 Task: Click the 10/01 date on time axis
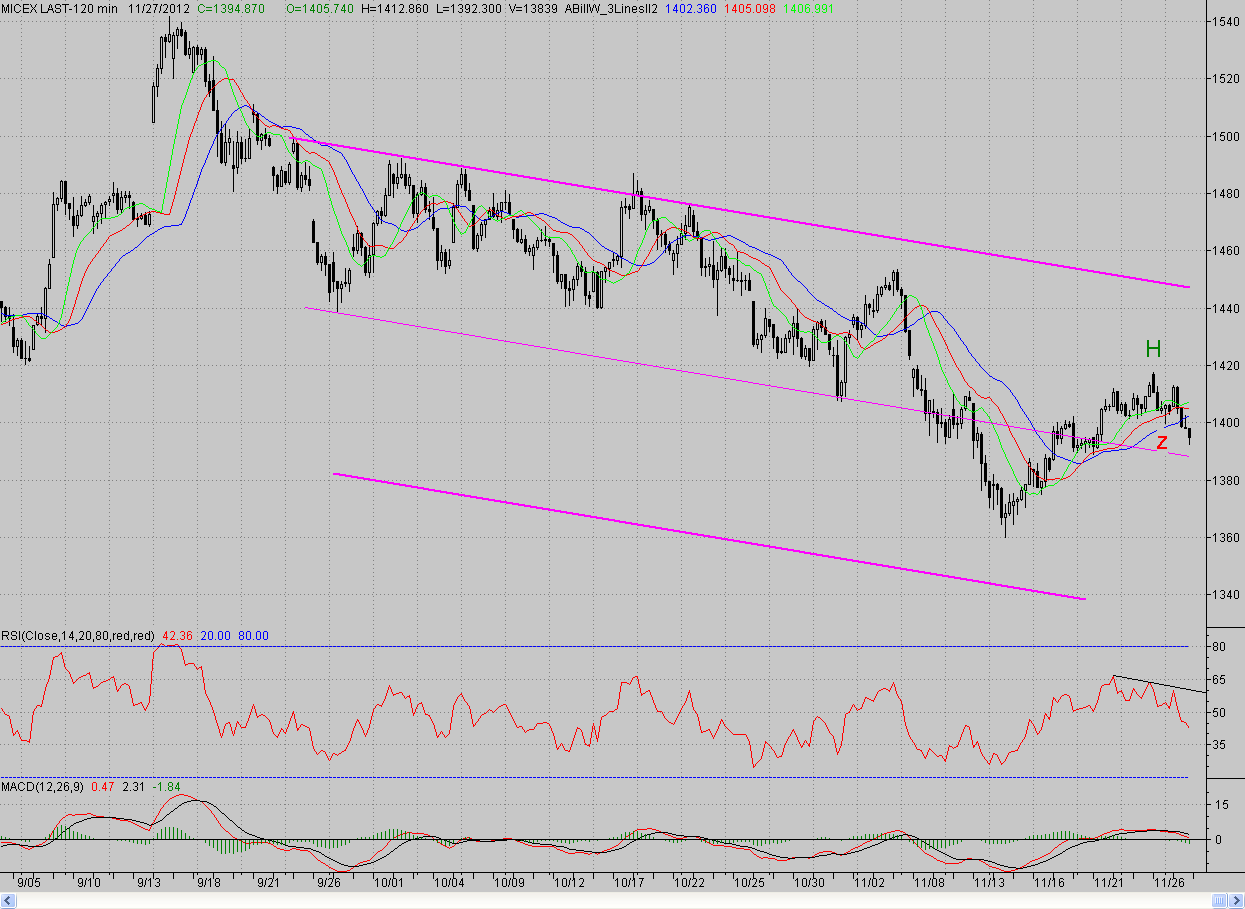click(389, 883)
